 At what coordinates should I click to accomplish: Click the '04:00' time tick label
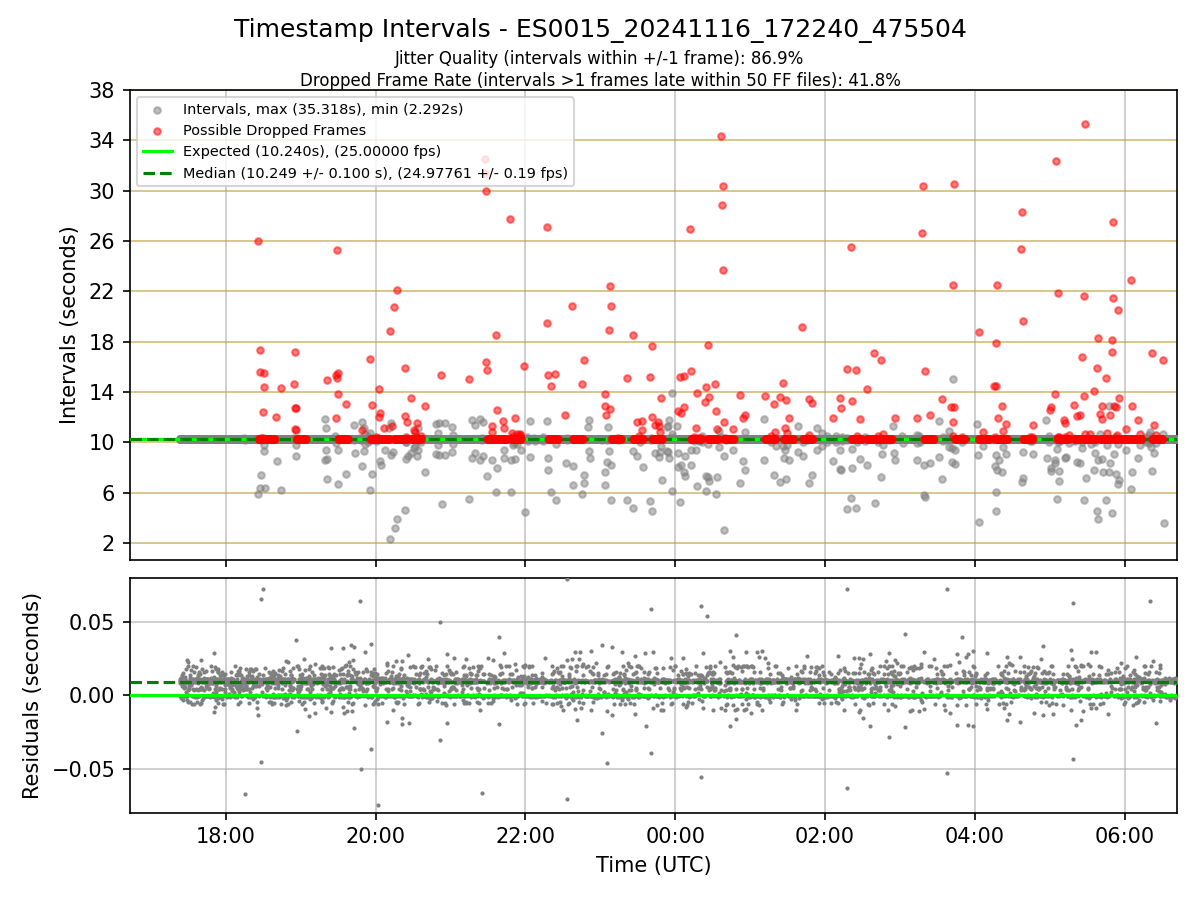(975, 836)
